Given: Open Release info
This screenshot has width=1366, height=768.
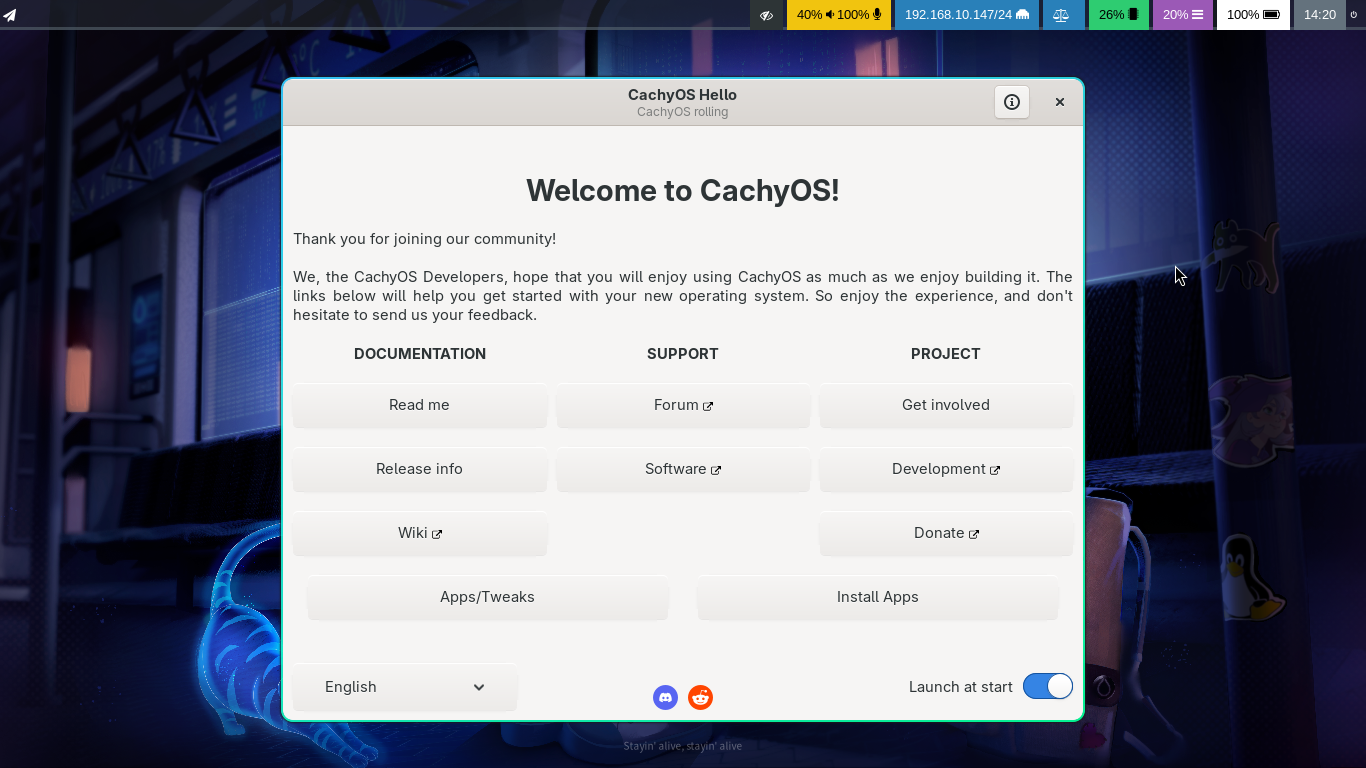Looking at the screenshot, I should [420, 469].
